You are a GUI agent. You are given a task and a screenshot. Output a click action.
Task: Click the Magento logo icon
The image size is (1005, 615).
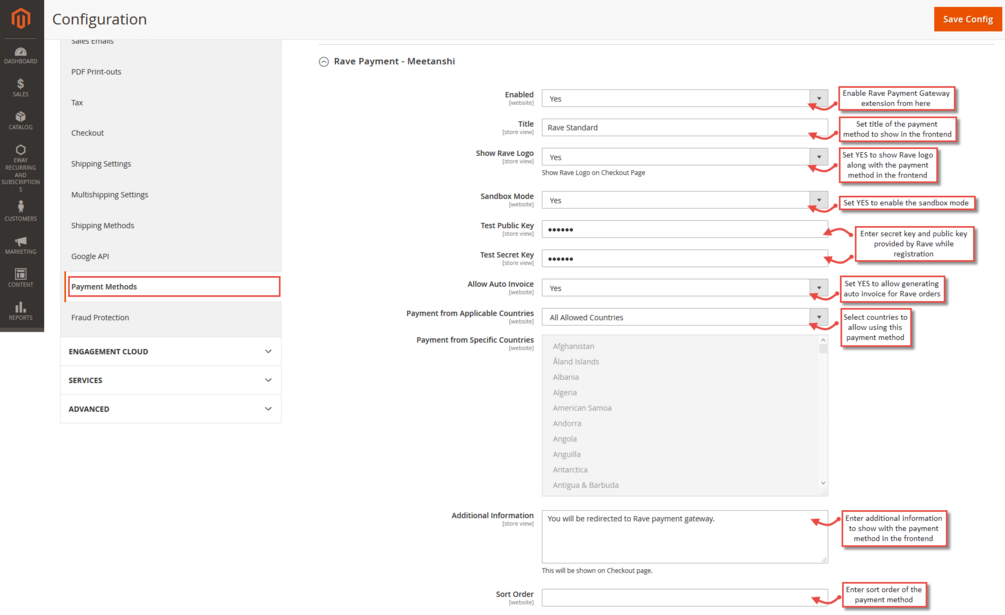point(21,19)
